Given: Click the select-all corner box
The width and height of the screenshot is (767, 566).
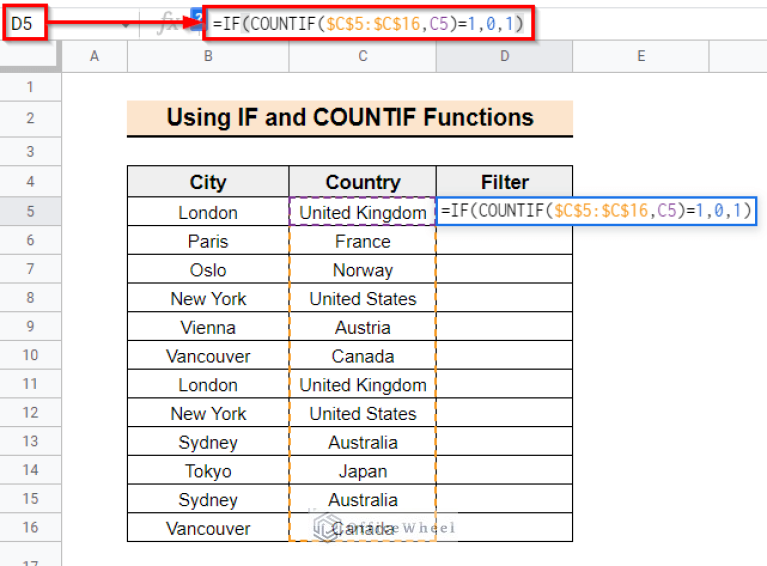Looking at the screenshot, I should pos(31,57).
